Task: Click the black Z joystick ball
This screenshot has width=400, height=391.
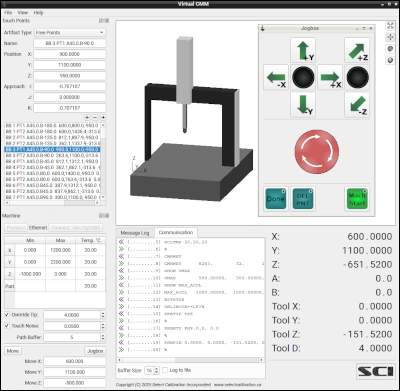Action: 357,77
